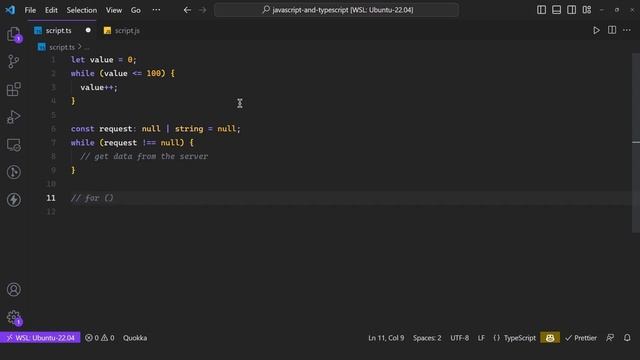Split the editor right
This screenshot has height=360, width=640.
[x=612, y=30]
